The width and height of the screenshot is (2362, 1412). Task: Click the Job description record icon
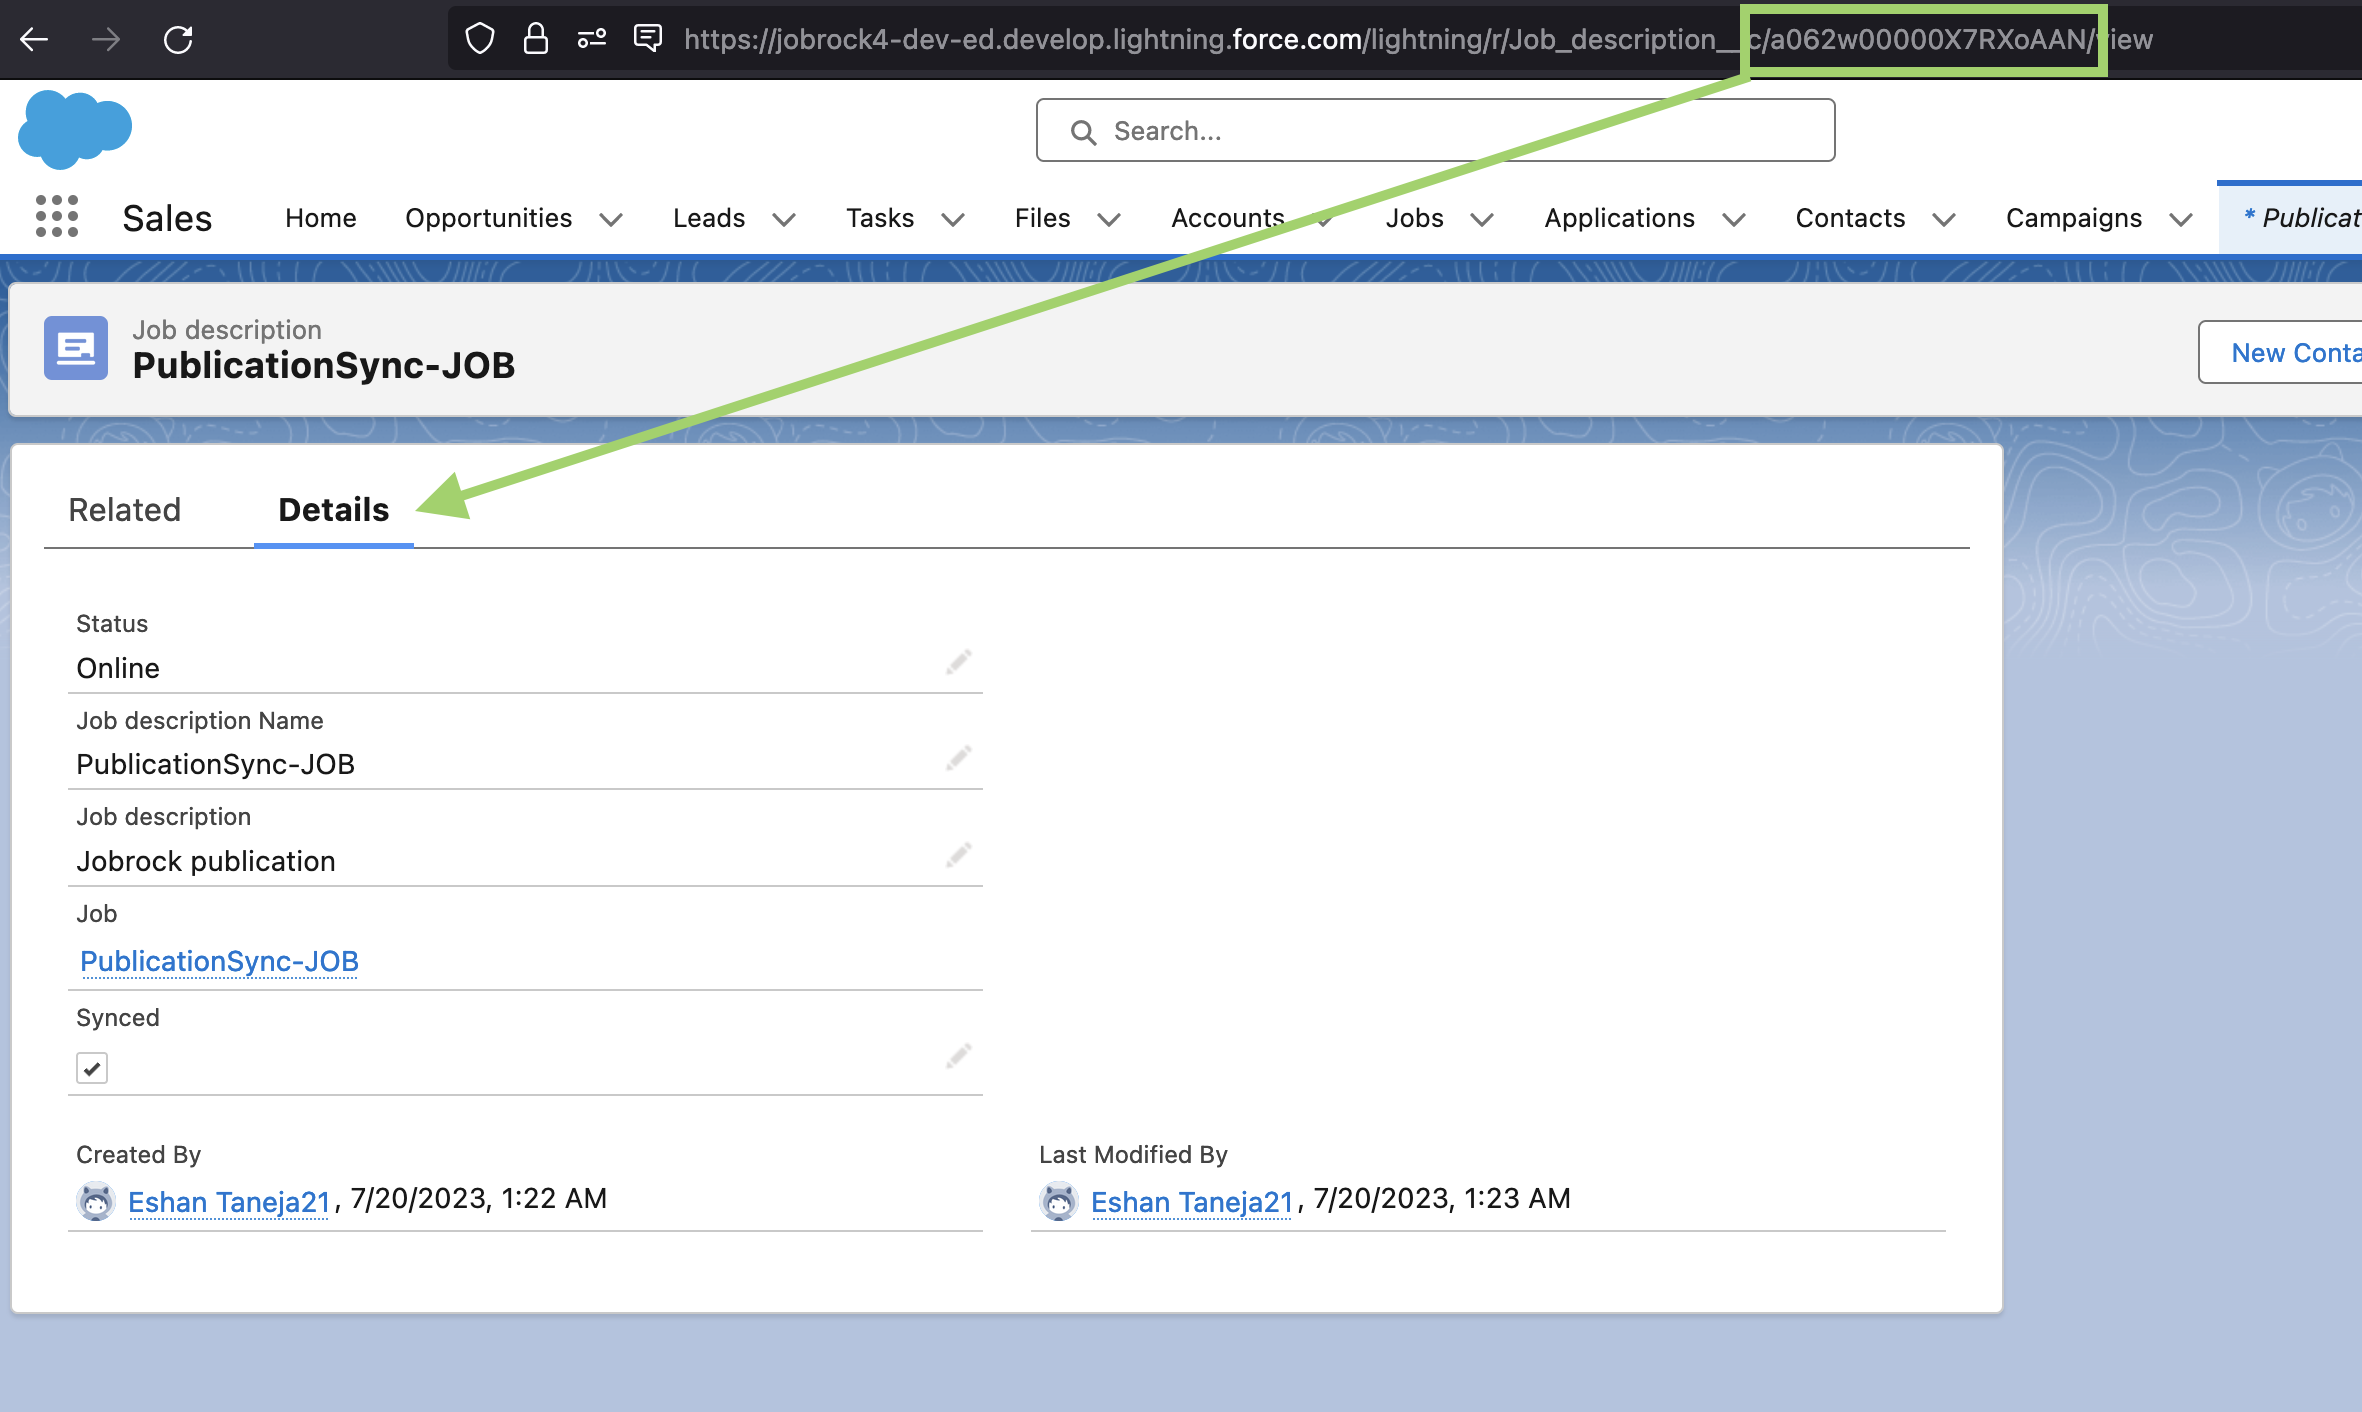click(76, 348)
